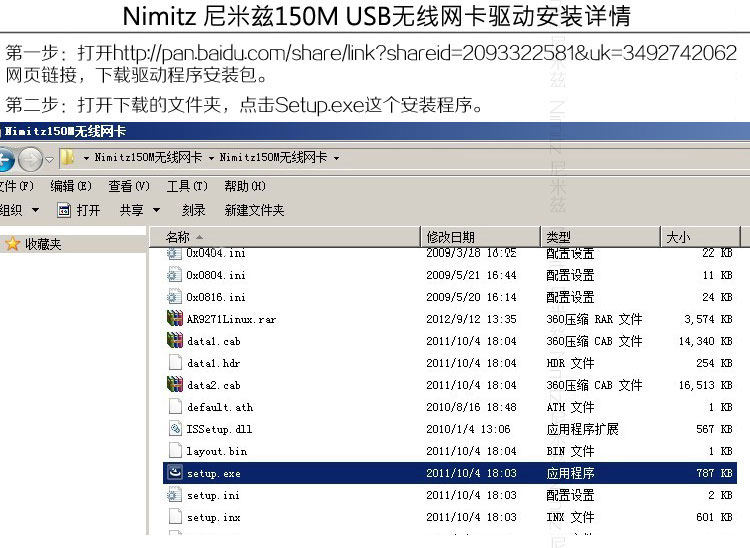Viewport: 750px width, 548px height.
Task: Expand dropdown arrow between the two Nimitz150M breadcrumbs
Action: pos(211,158)
